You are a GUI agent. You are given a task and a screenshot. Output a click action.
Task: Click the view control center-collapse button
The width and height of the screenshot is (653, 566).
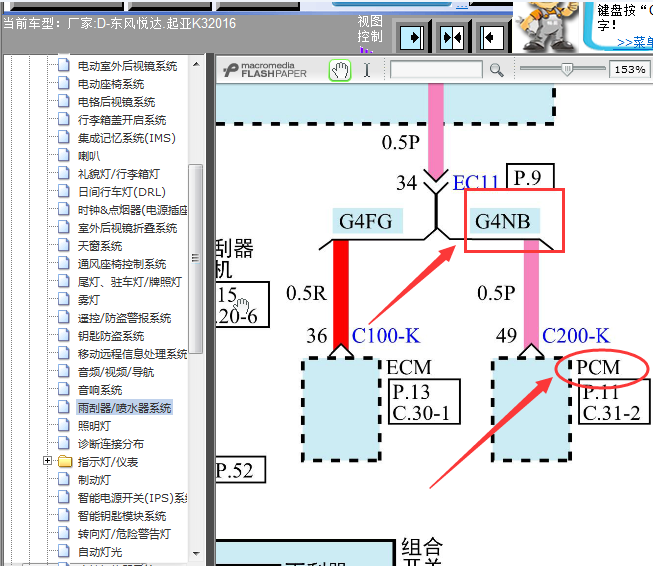tap(452, 38)
